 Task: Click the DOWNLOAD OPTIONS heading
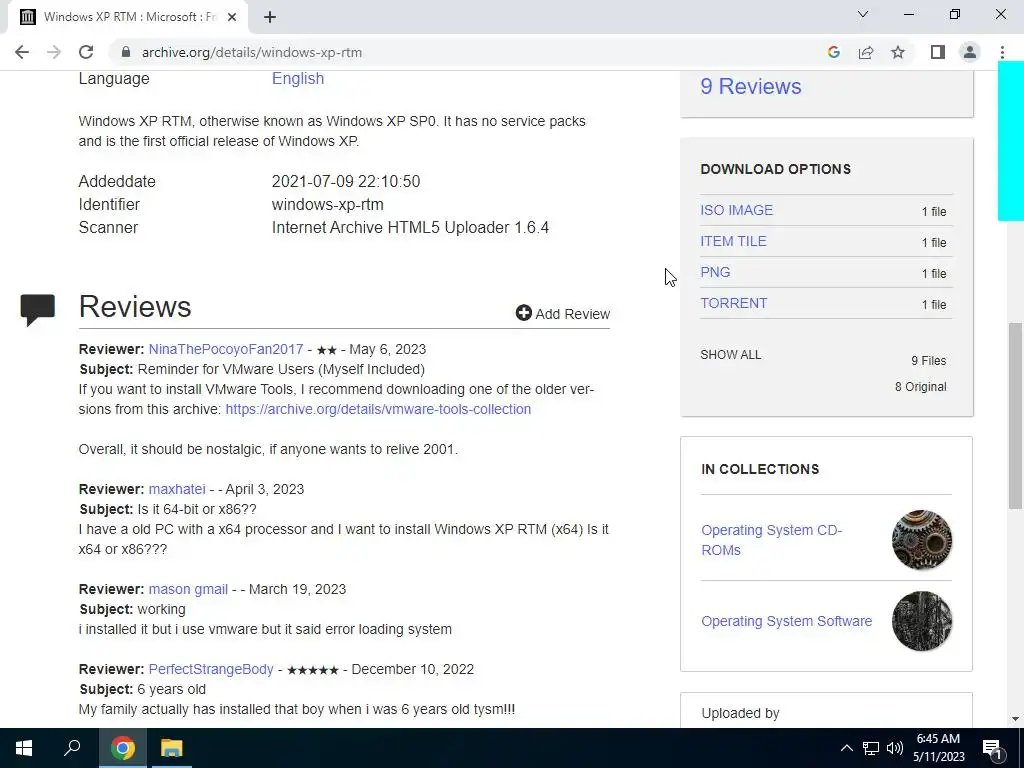(x=776, y=169)
